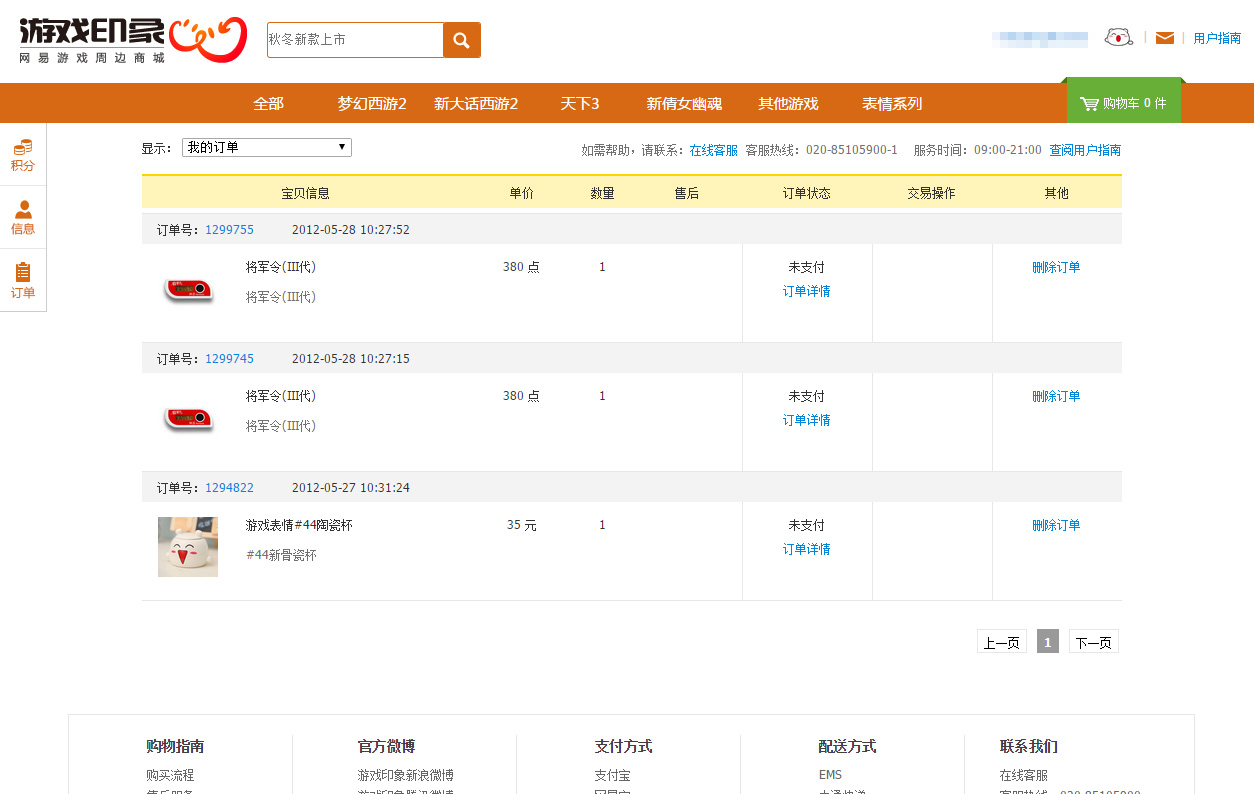
Task: Open order number 1299755
Action: click(x=230, y=230)
